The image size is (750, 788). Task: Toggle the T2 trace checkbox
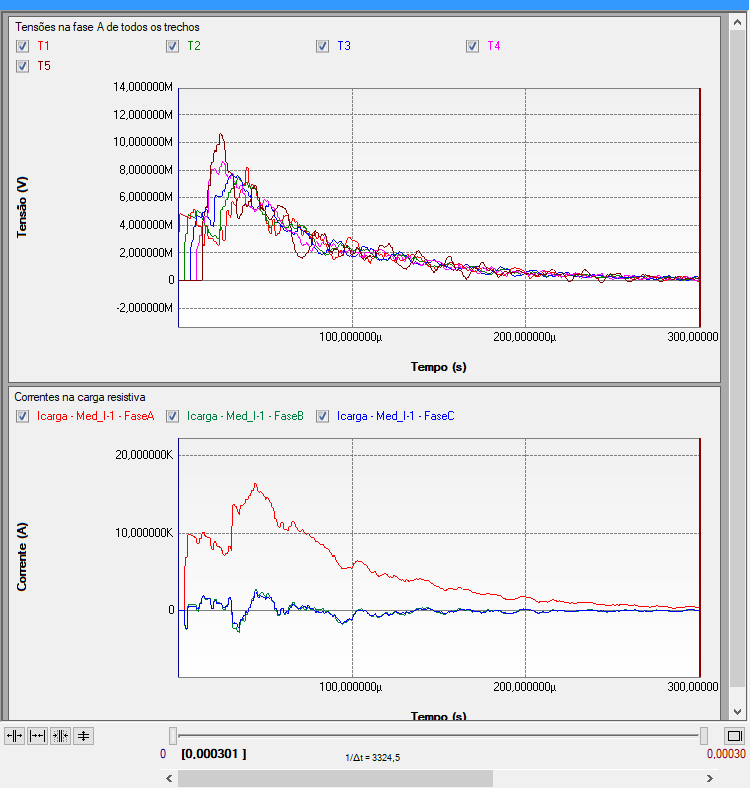tap(173, 46)
